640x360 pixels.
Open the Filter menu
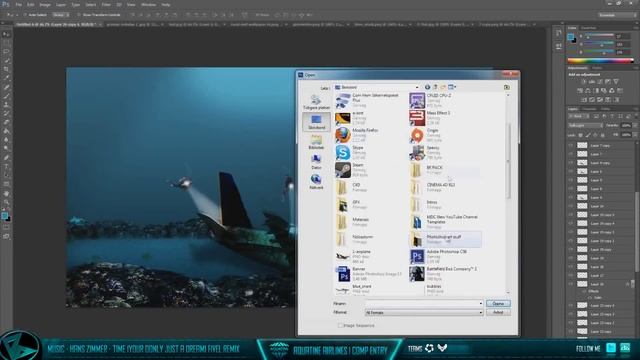pos(106,4)
